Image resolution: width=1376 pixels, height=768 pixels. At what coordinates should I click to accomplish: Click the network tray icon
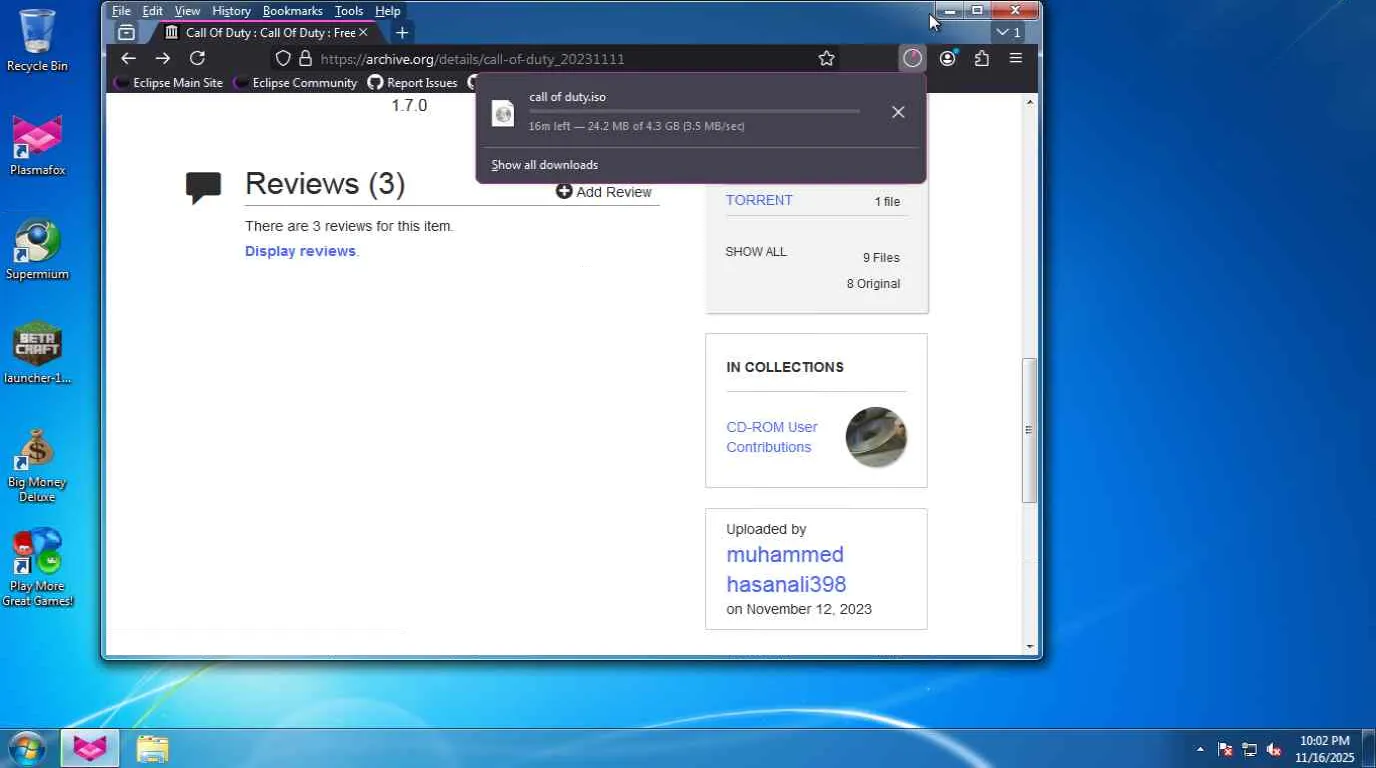coord(1250,749)
